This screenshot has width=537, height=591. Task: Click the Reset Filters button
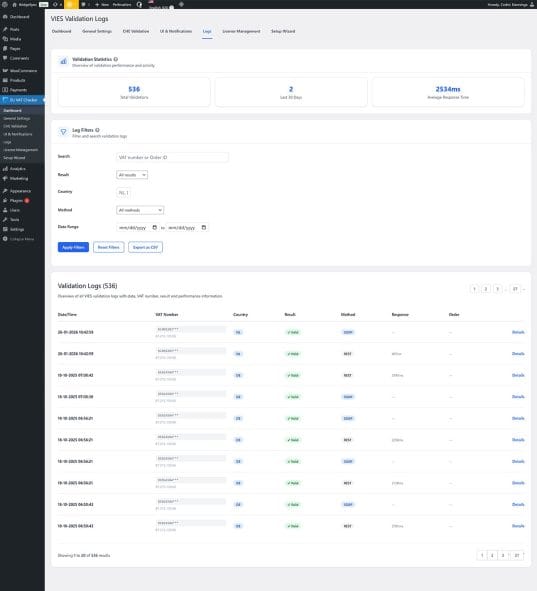pos(109,247)
